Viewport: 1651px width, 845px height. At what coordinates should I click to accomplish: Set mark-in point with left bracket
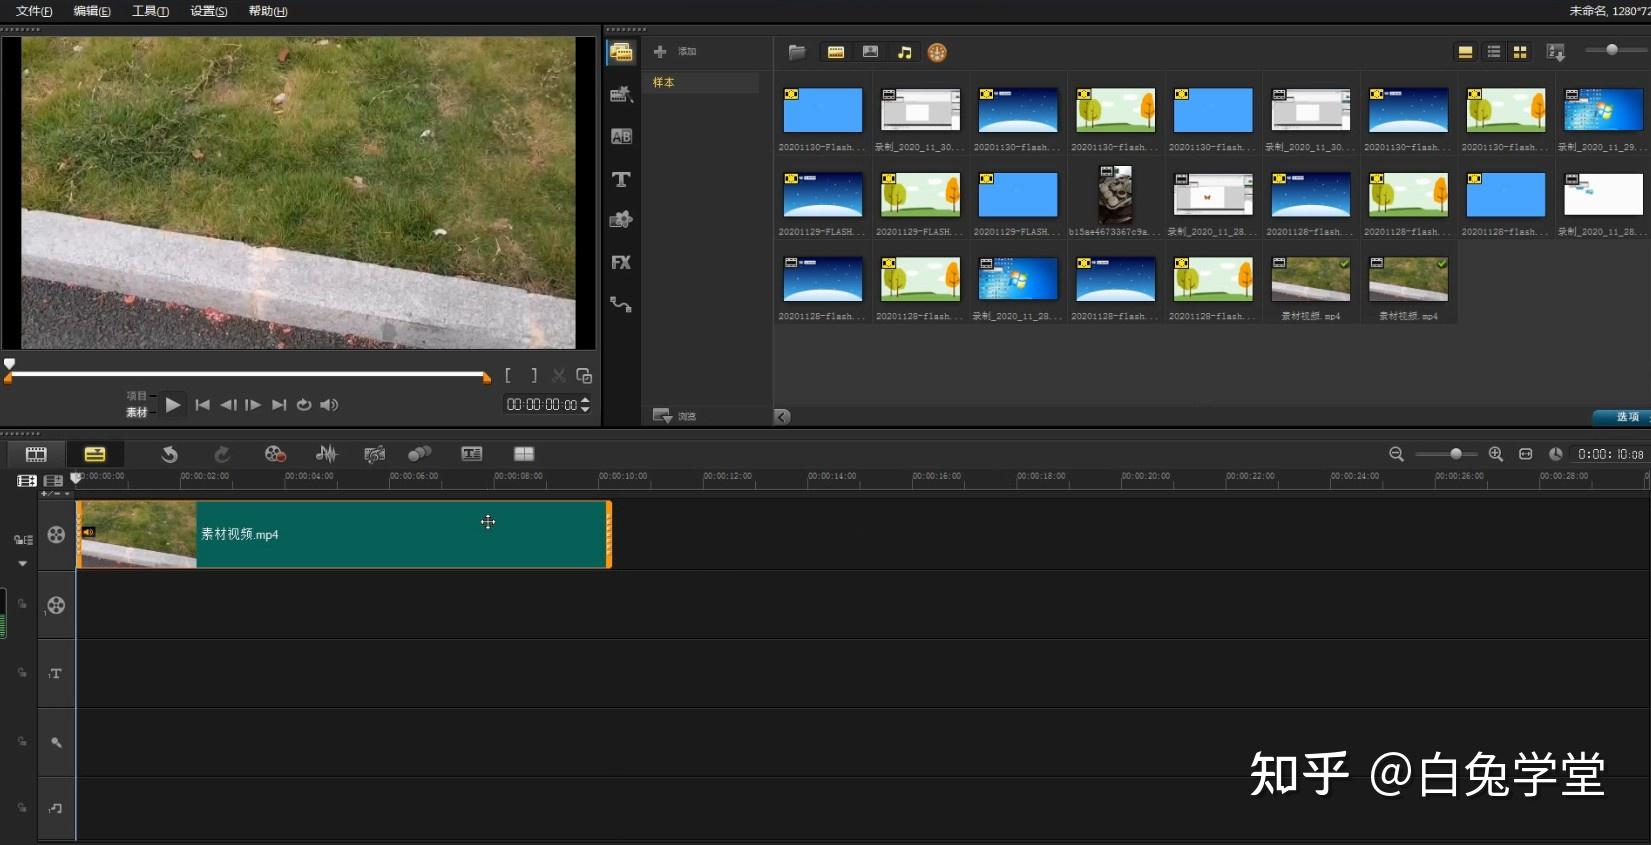click(x=508, y=375)
